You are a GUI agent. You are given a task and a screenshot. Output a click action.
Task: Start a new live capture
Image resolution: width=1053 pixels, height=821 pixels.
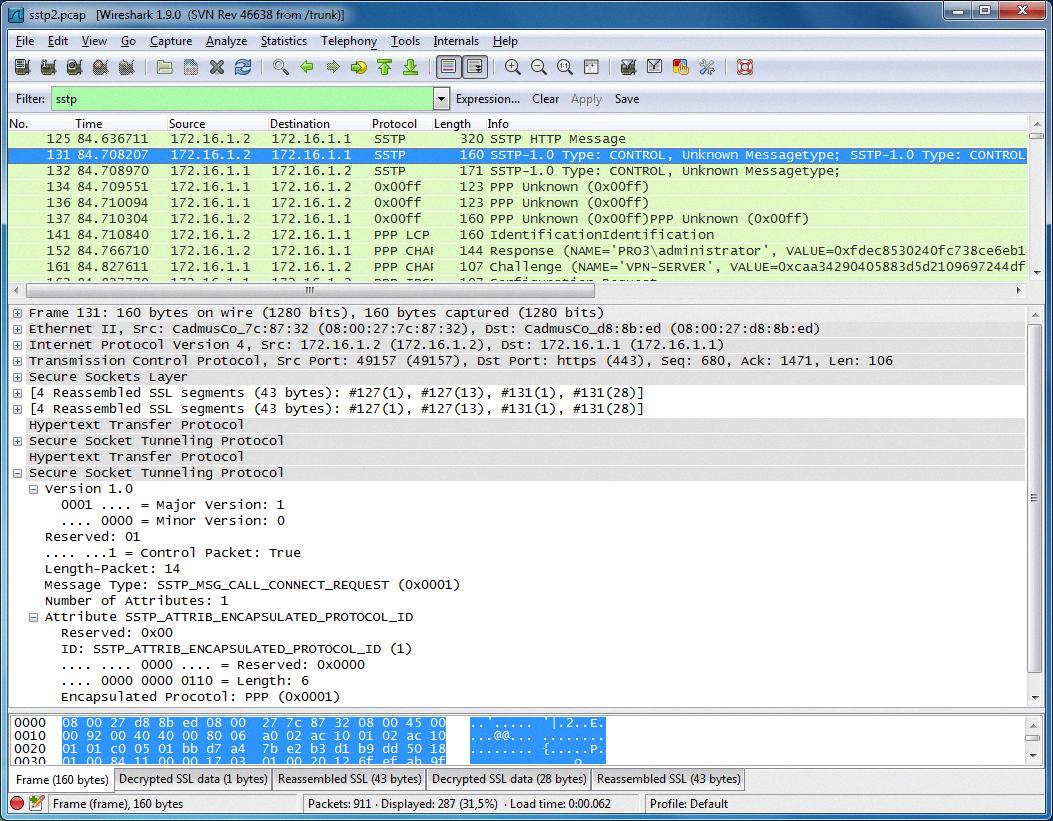pyautogui.click(x=74, y=67)
